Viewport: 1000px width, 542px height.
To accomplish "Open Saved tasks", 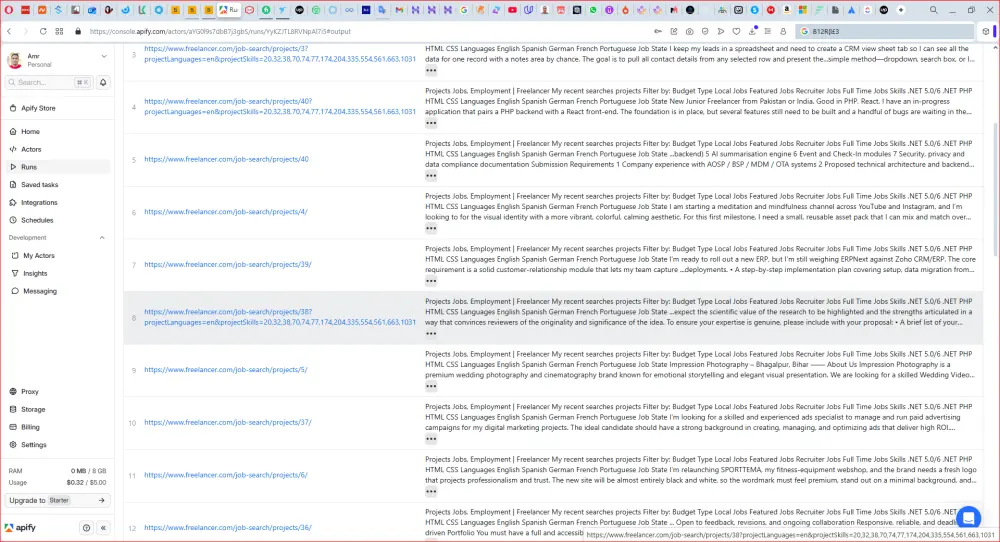I will (x=39, y=185).
